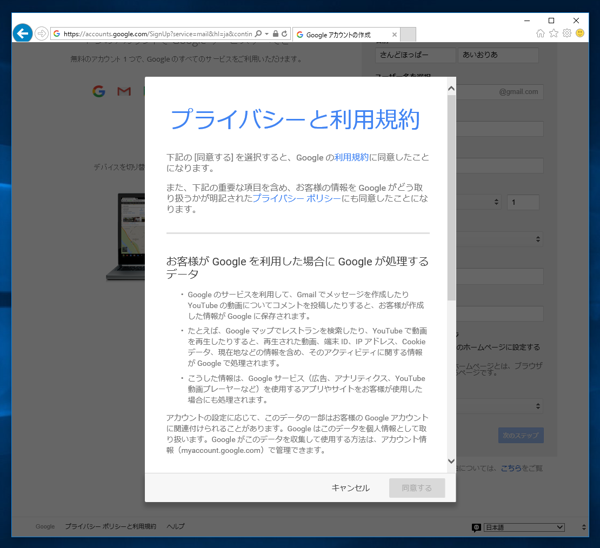Click the birthday day field showing 1

point(523,202)
